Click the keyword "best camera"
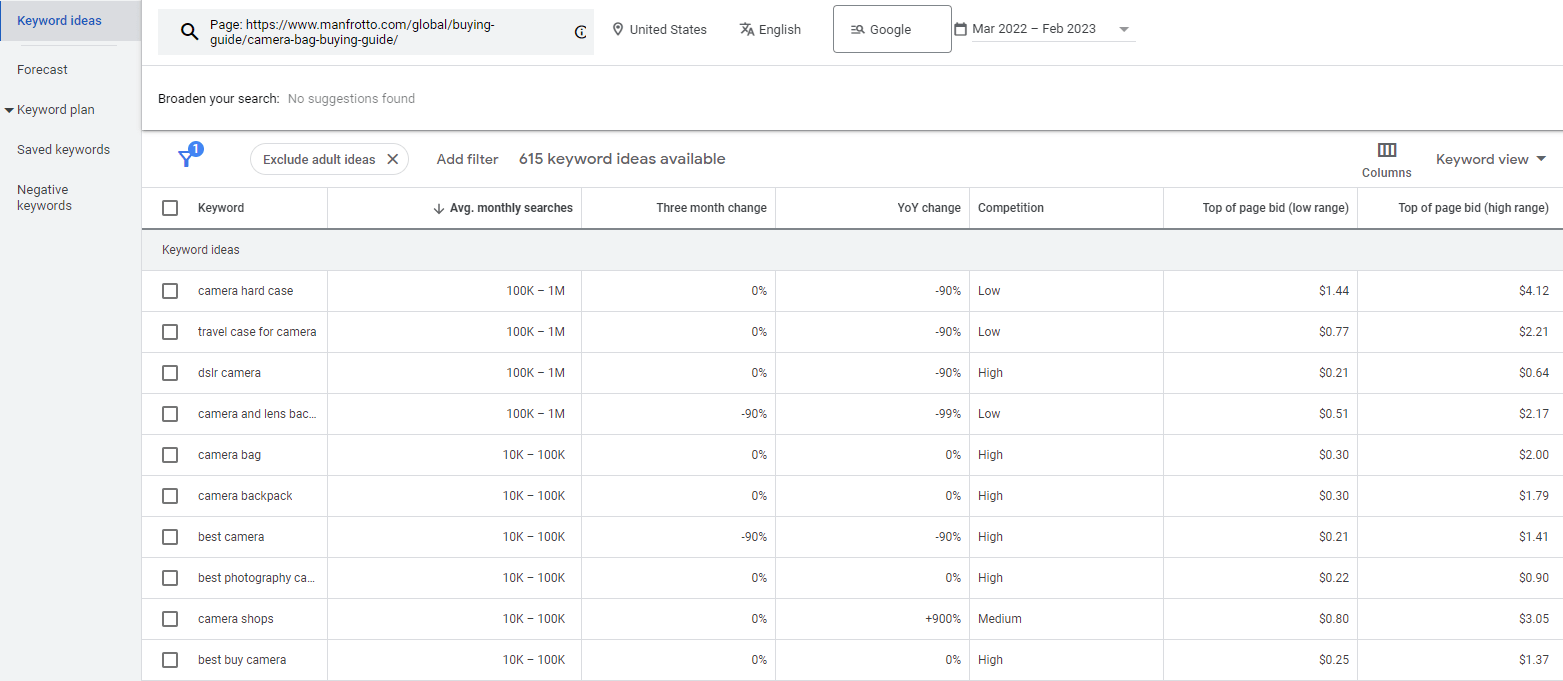The height and width of the screenshot is (681, 1563). tap(231, 537)
